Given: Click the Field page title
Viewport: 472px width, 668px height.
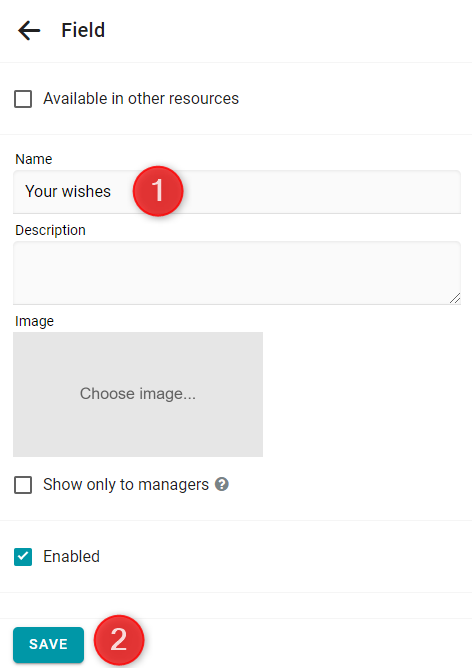Looking at the screenshot, I should [83, 30].
